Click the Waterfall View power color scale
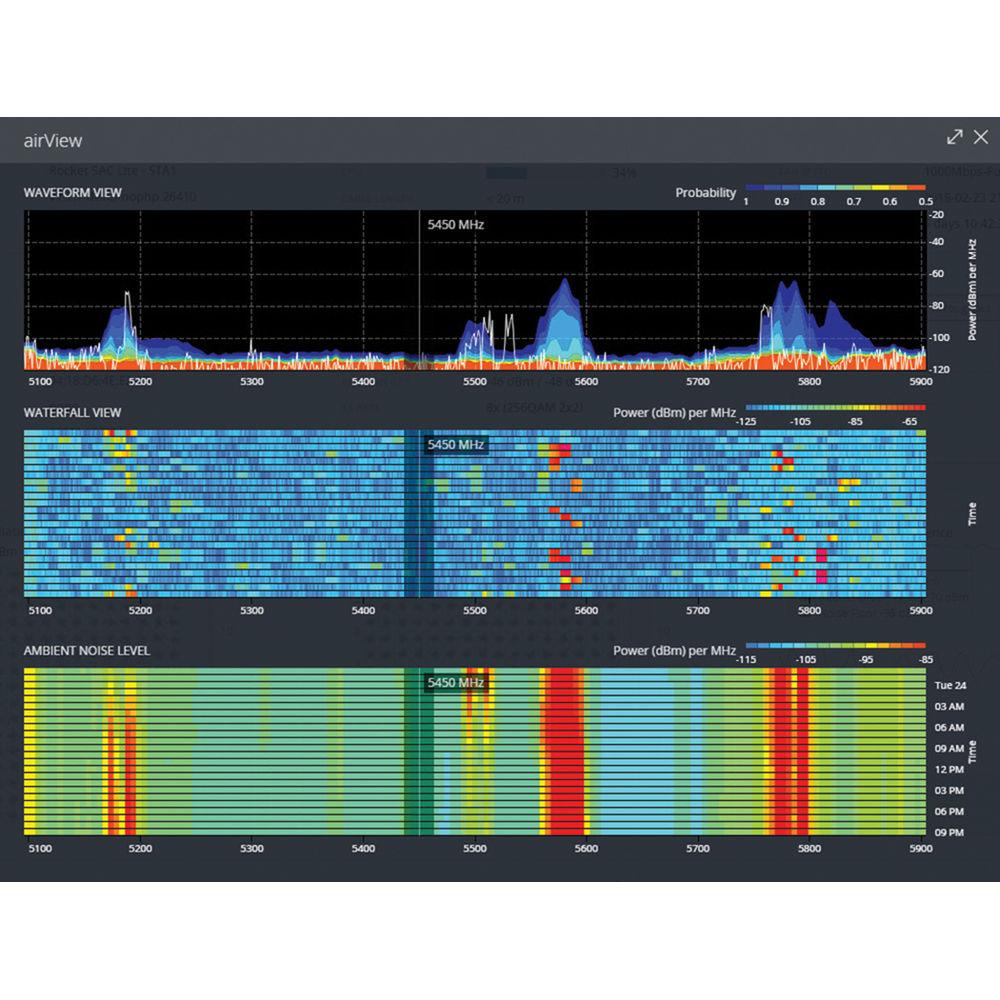The image size is (1000, 1000). click(834, 408)
